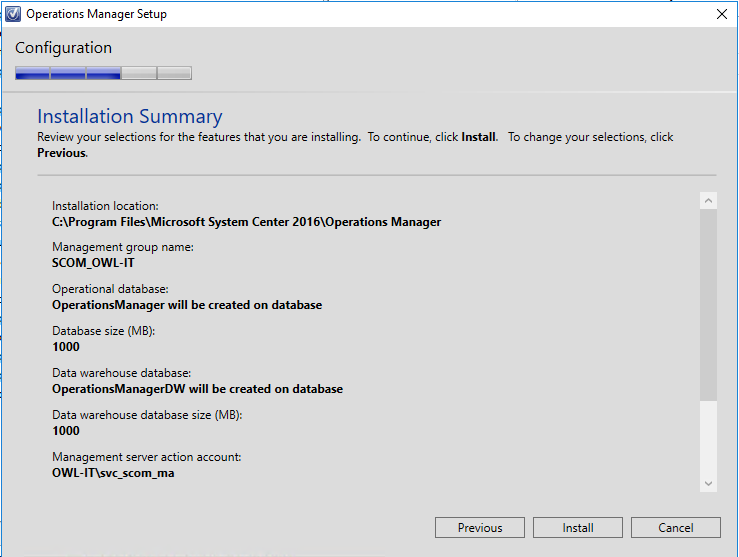739x557 pixels.
Task: Click the 'Data warehouse database:' label
Action: click(122, 373)
